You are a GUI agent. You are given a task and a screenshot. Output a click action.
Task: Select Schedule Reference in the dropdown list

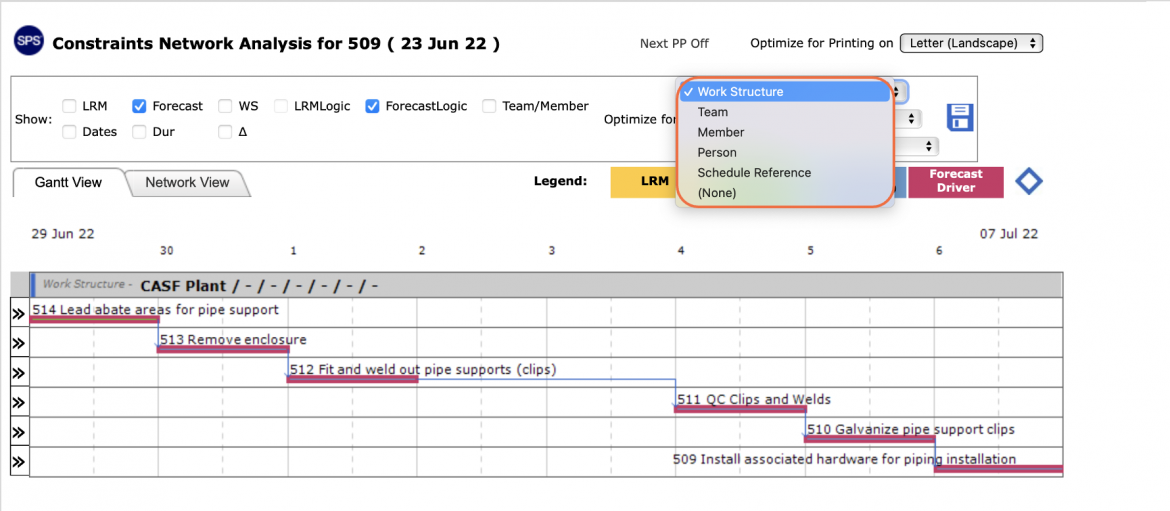(x=785, y=172)
